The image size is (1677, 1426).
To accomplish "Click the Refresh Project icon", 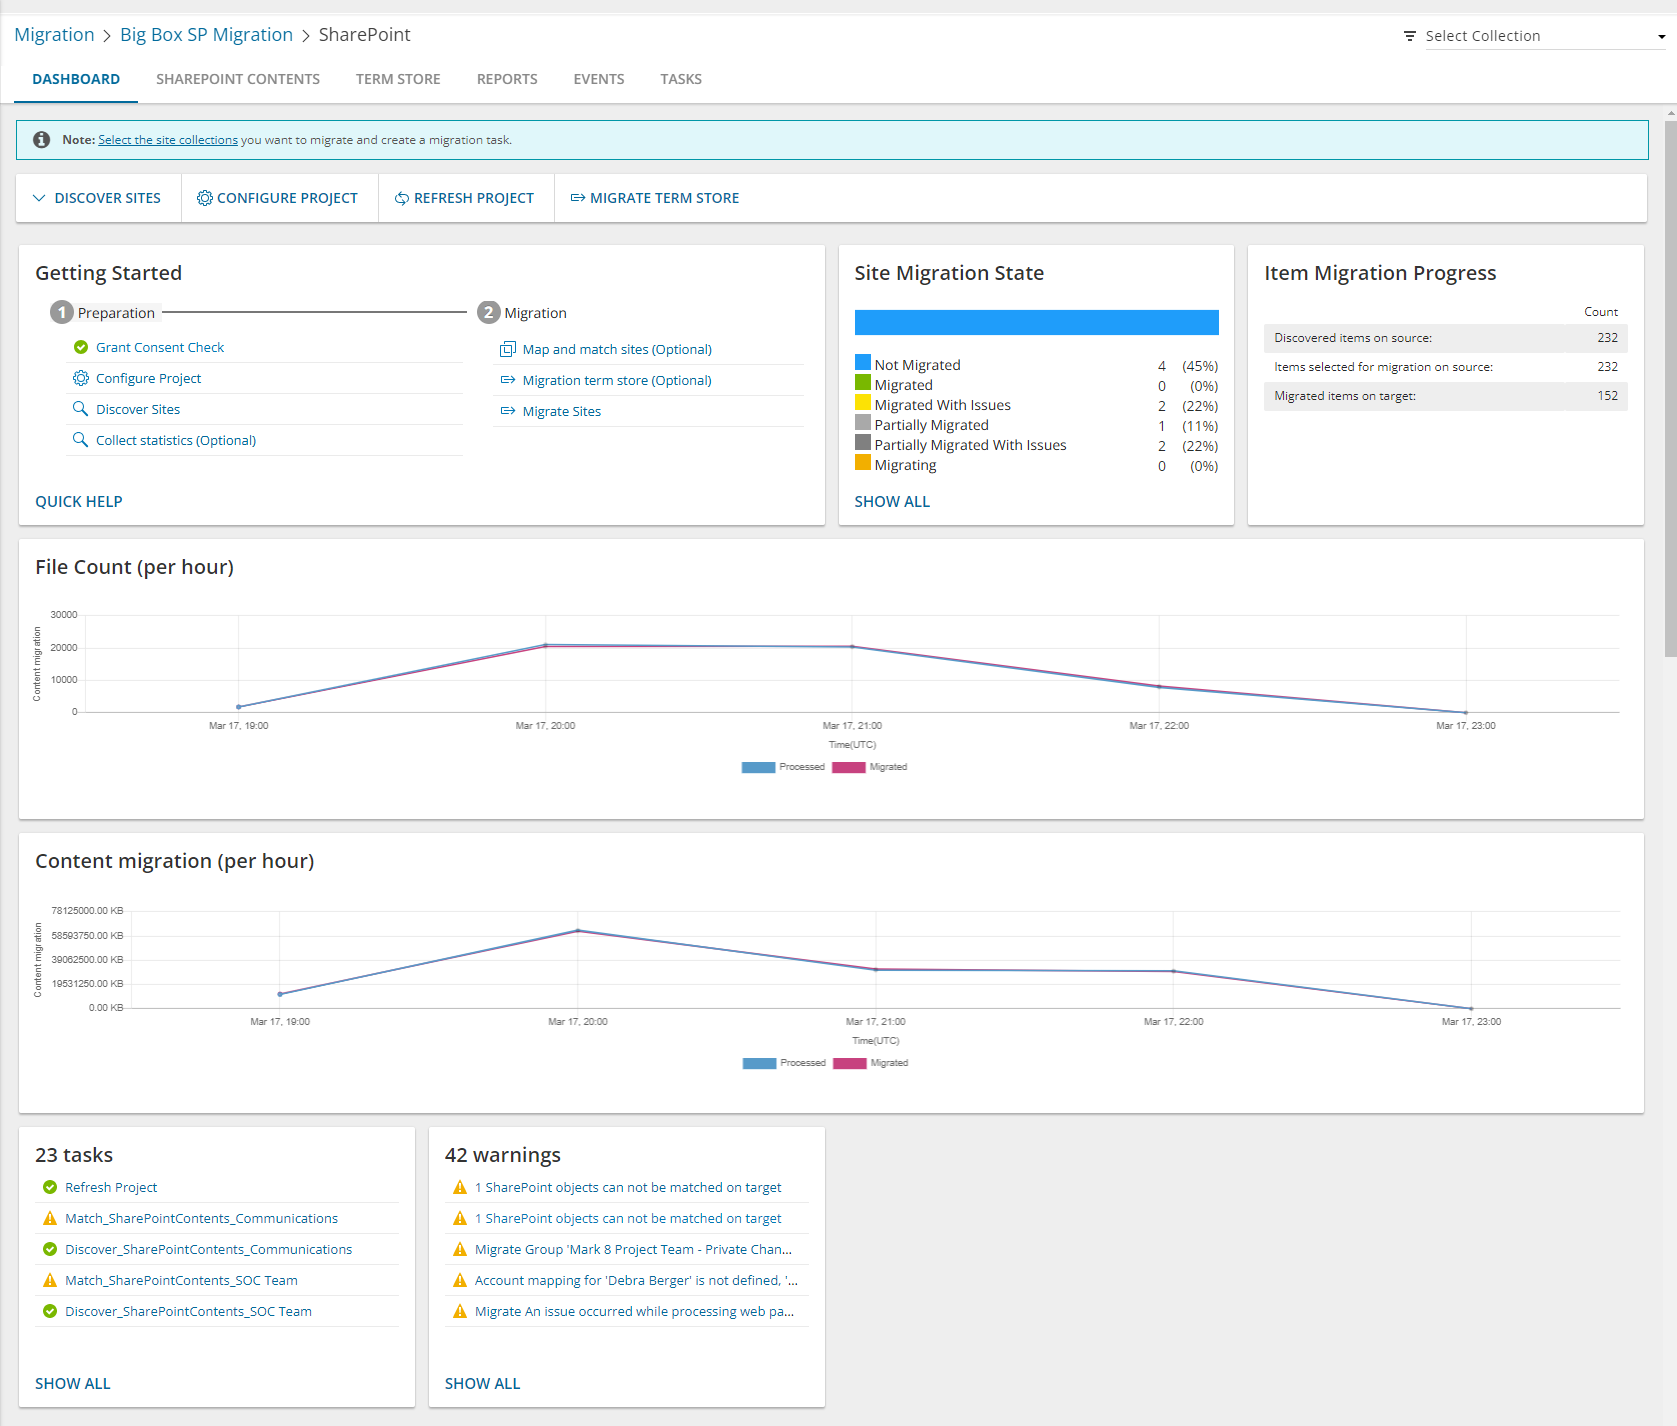I will 401,198.
